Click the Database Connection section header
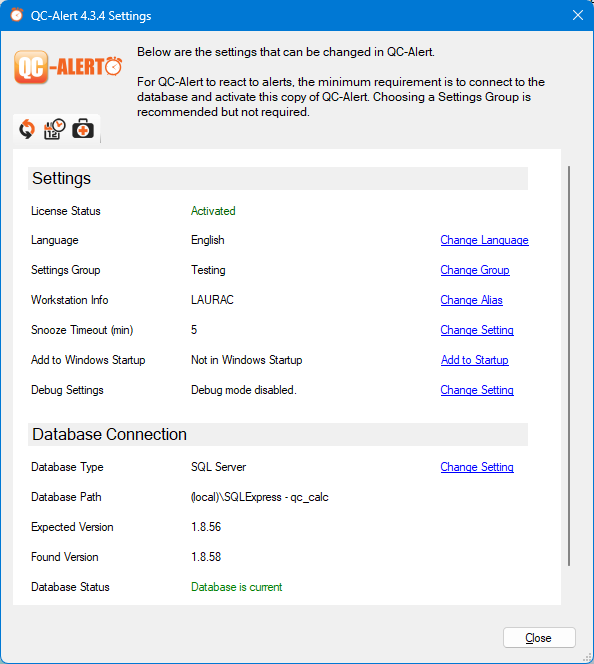 278,434
